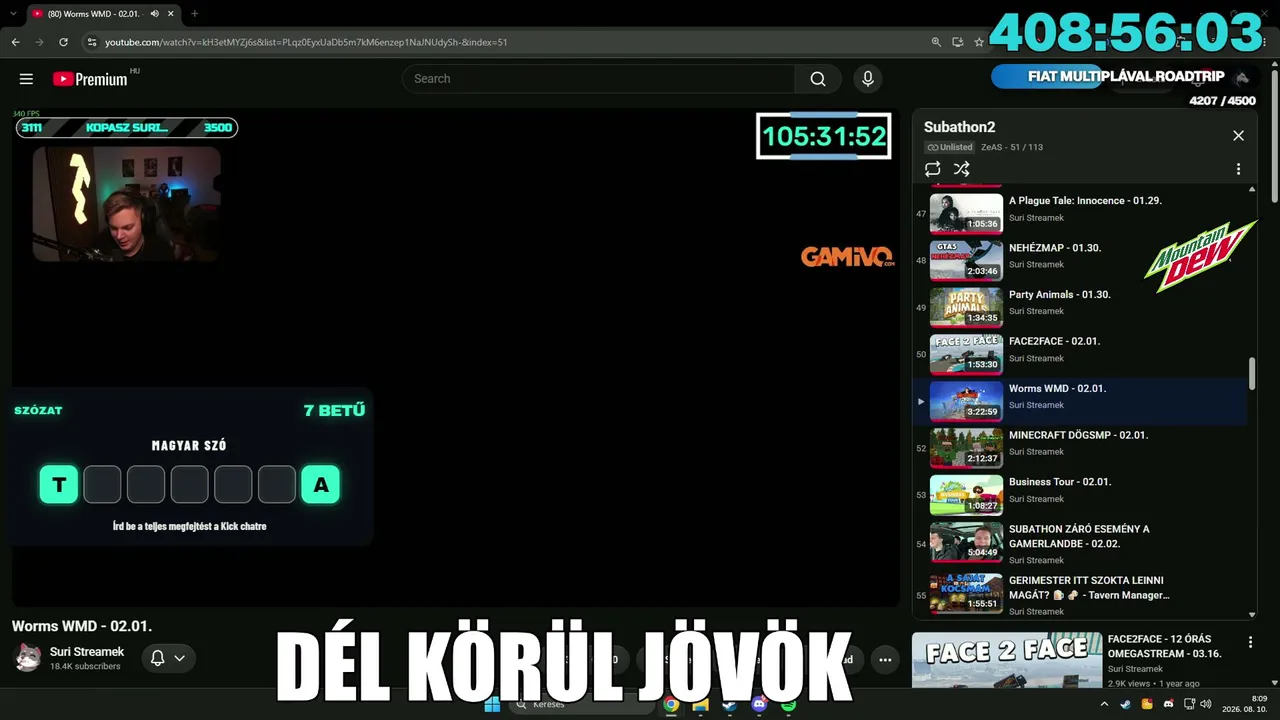Screen dimensions: 1280x720
Task: Open the tab search dropdown arrow
Action: [x=13, y=14]
